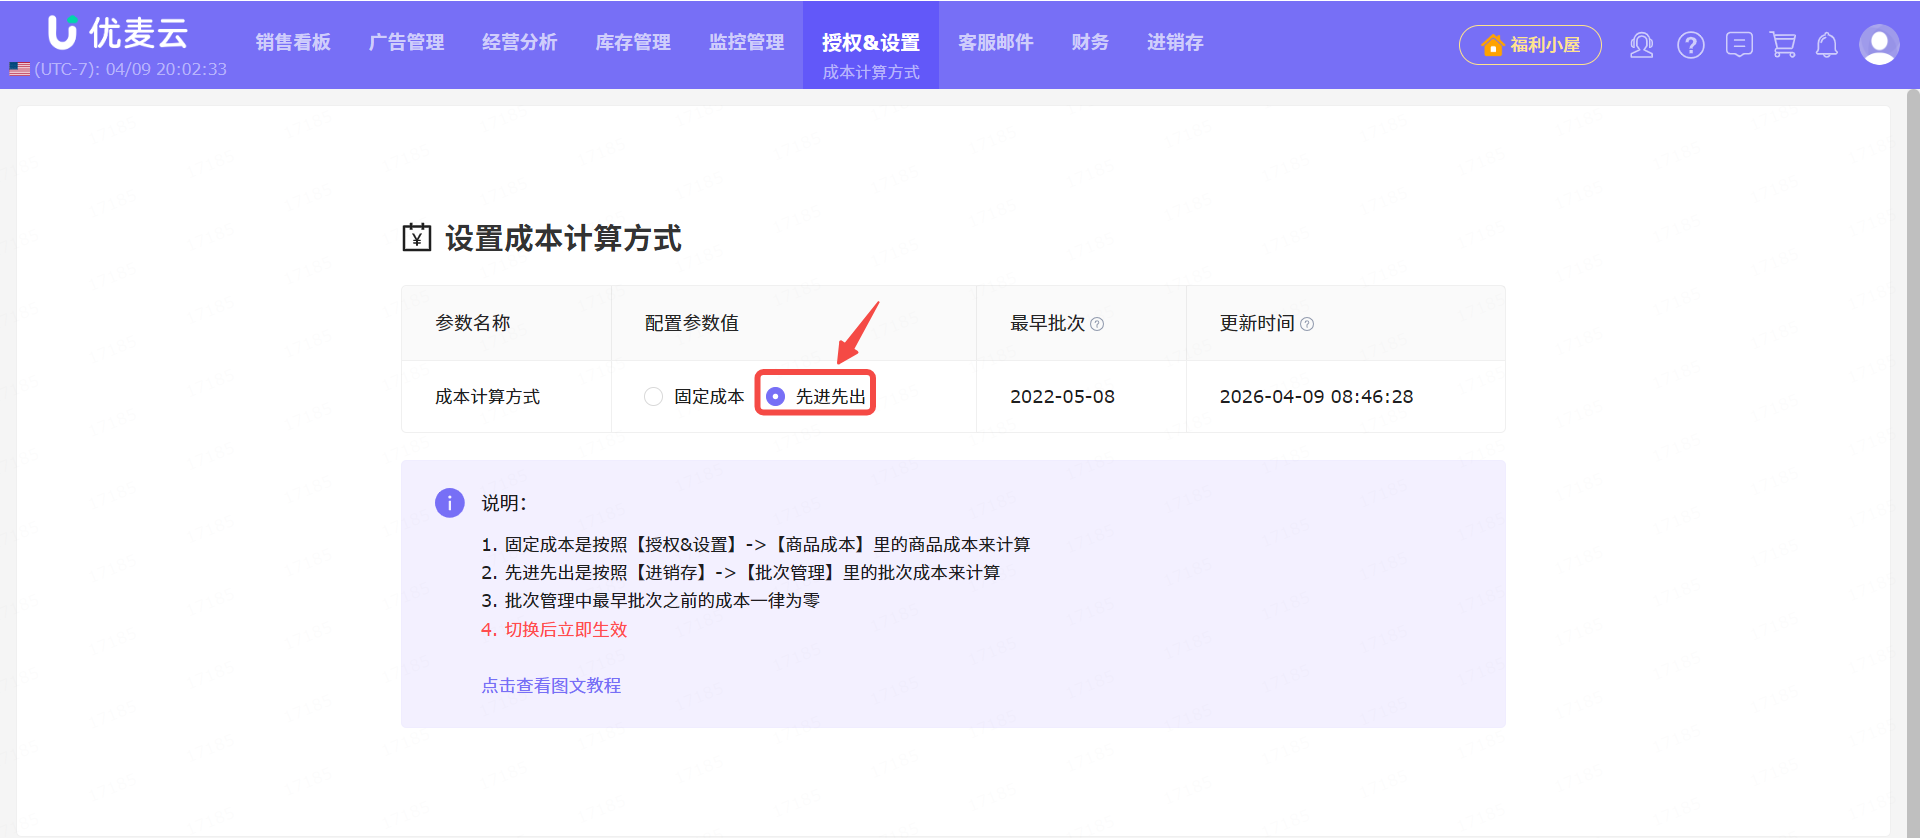Expand the 进销存 menu
Screen dimensions: 1920x838
point(1175,42)
